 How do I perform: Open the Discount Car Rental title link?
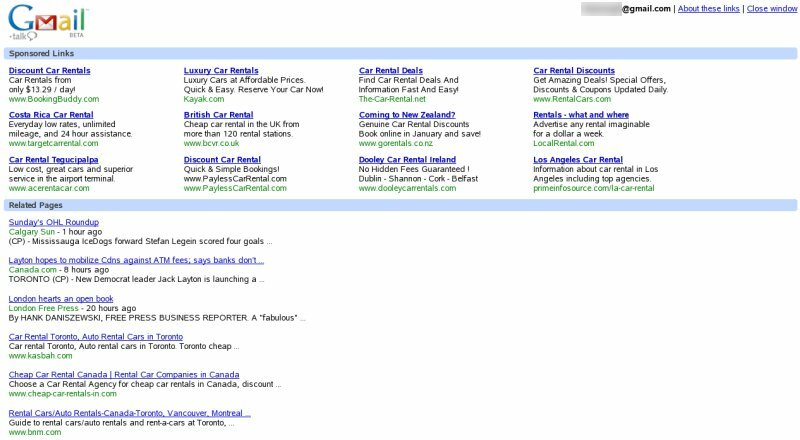tap(222, 160)
